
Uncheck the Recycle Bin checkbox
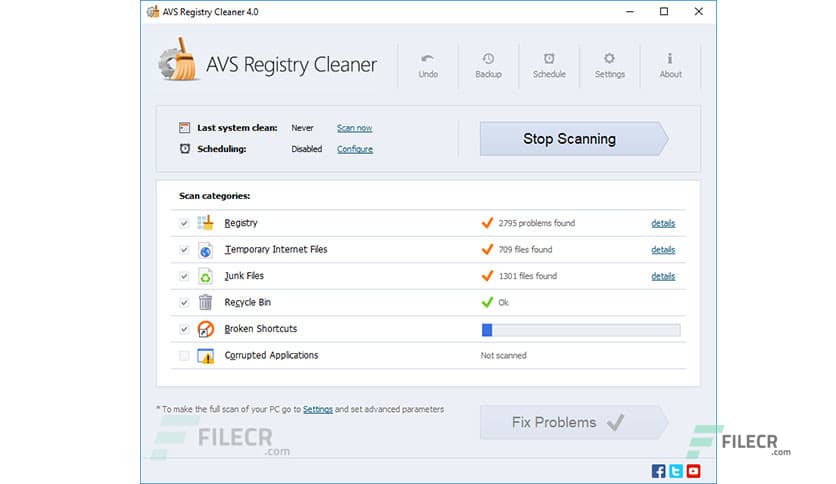[184, 303]
